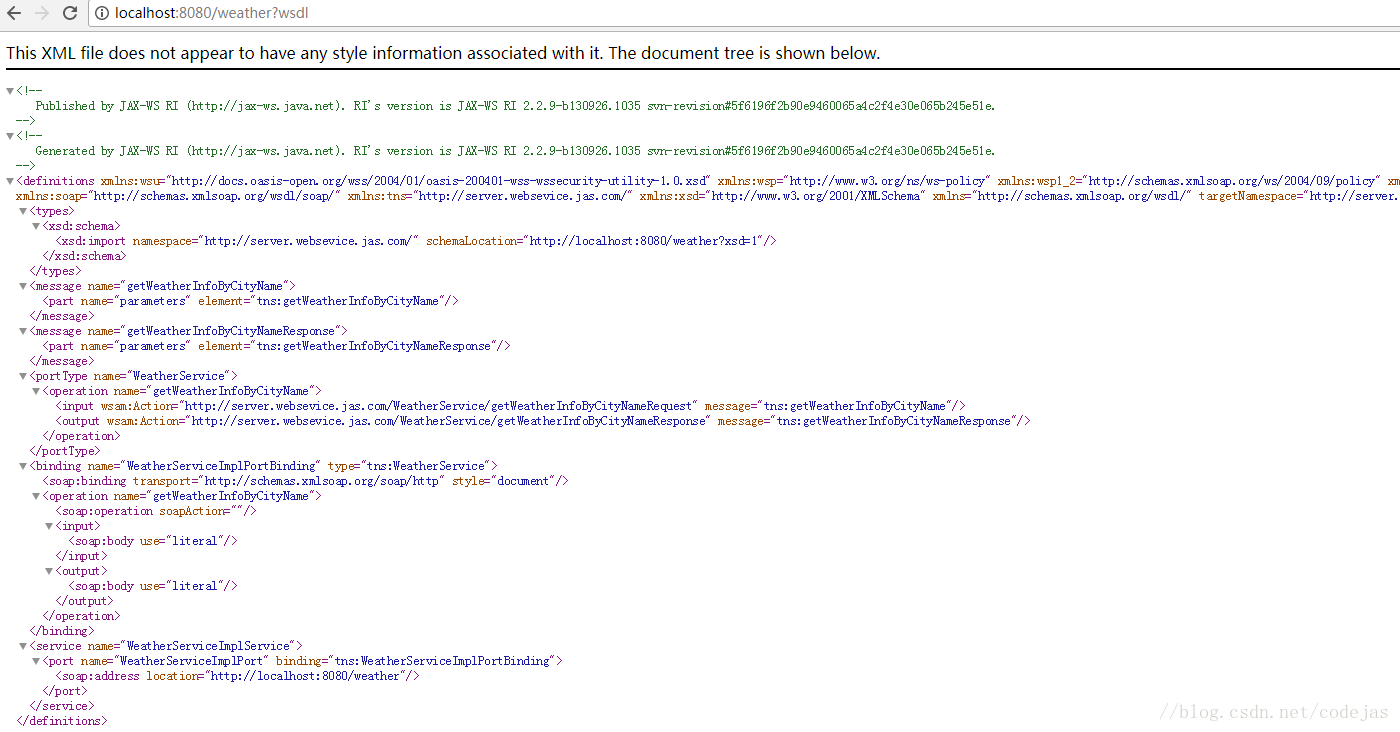Viewport: 1400px width, 732px height.
Task: Reload the page with the refresh icon
Action: [70, 13]
